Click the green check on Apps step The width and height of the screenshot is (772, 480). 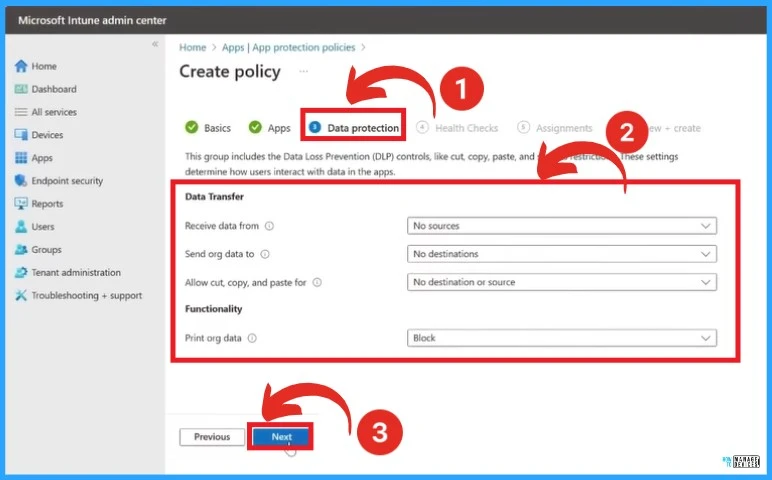click(255, 128)
